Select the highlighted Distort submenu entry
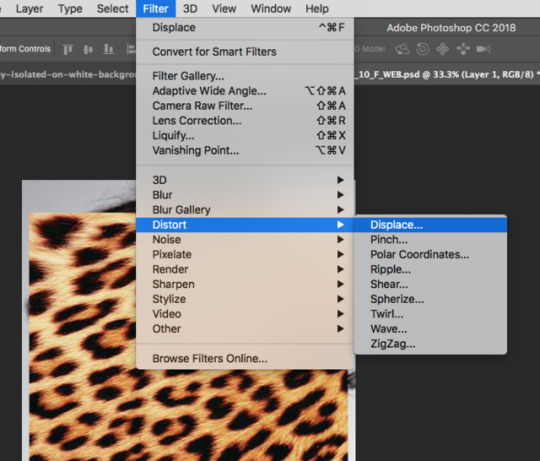This screenshot has width=540, height=461. 245,225
